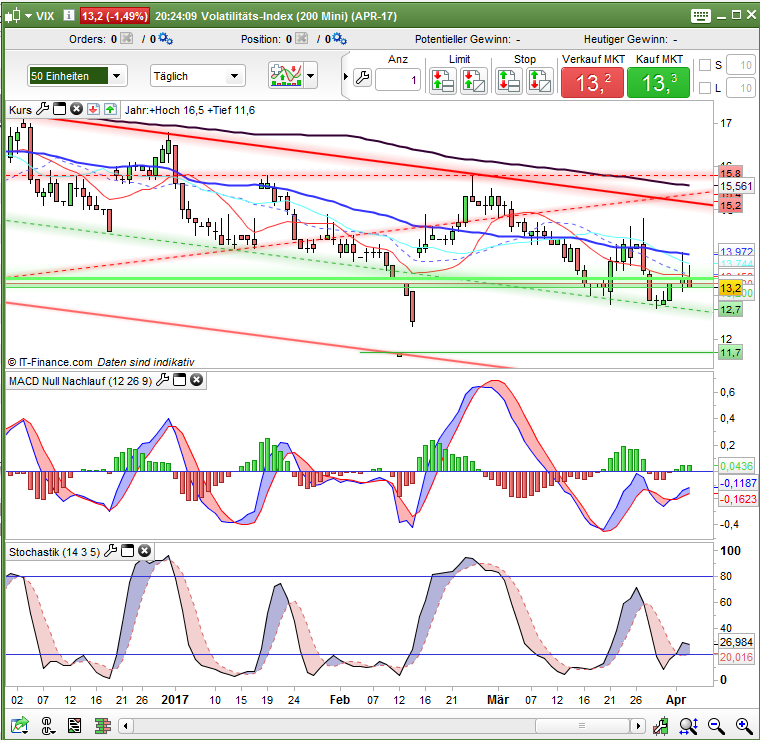Click the 15,561 price axis label
The height and width of the screenshot is (740, 760).
[x=736, y=186]
